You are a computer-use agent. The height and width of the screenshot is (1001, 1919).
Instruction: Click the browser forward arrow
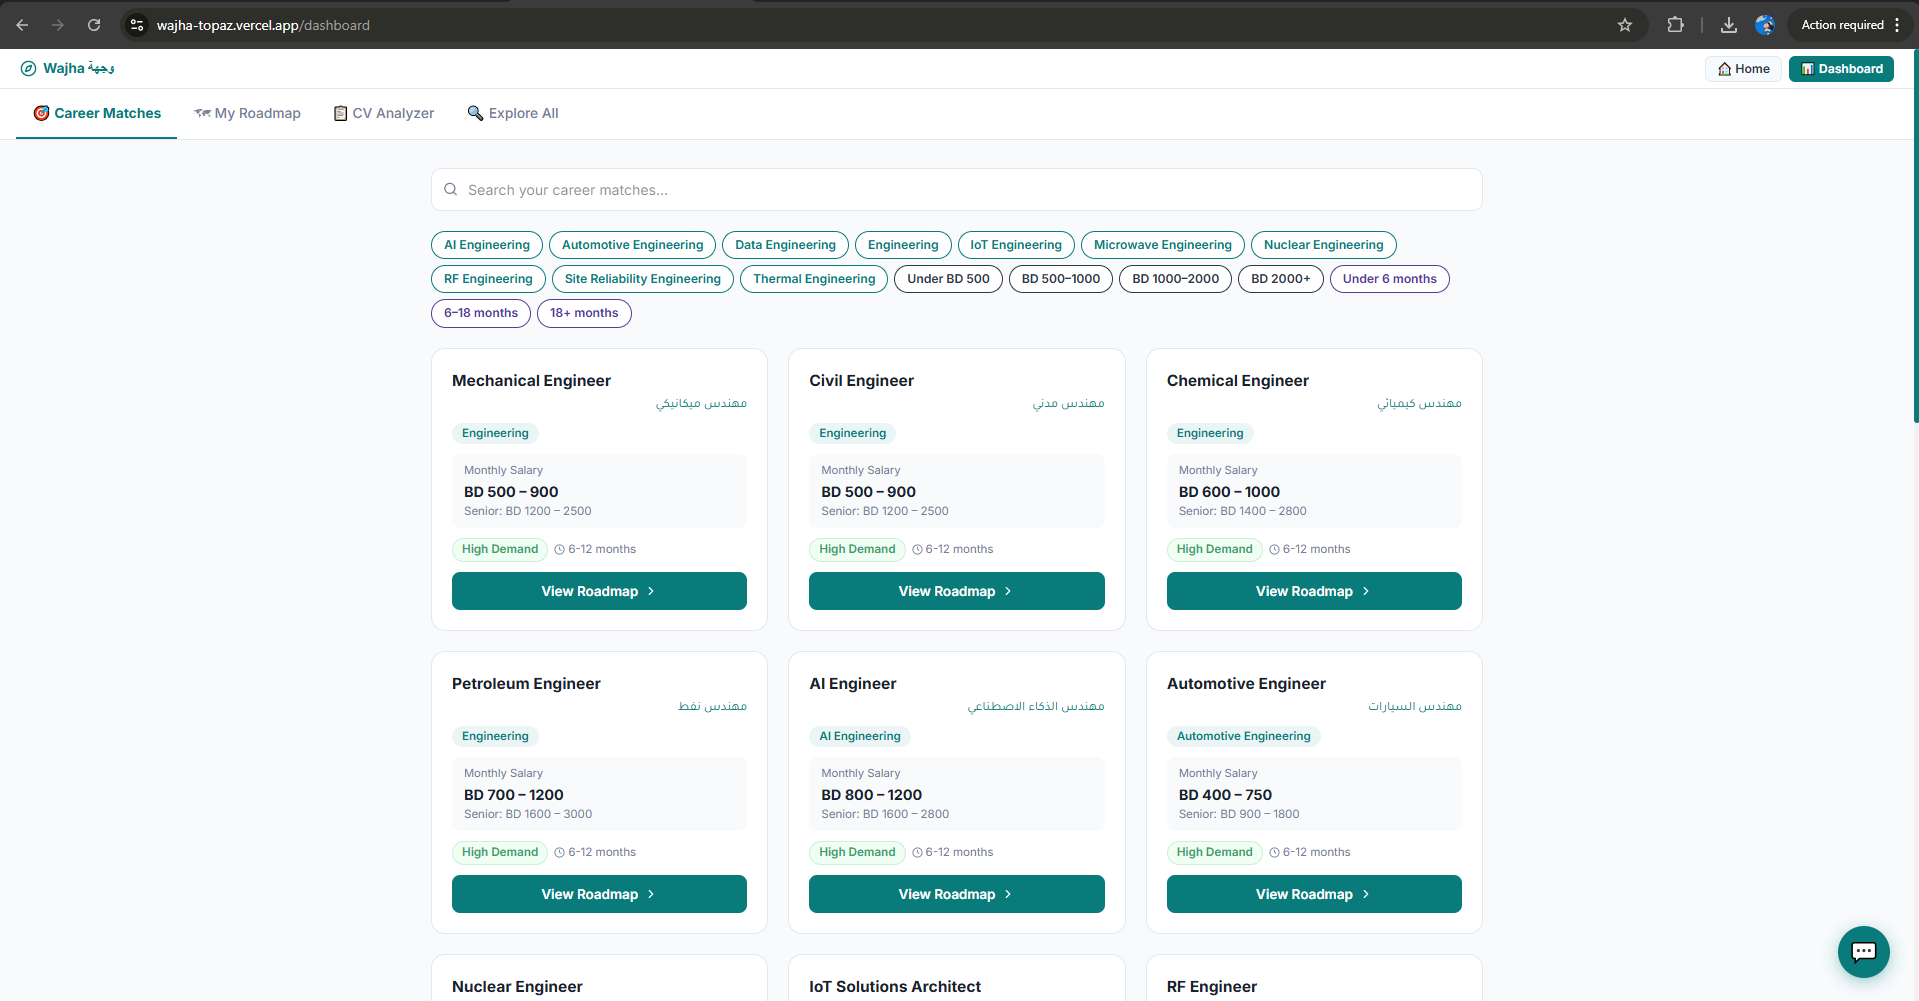click(x=58, y=25)
